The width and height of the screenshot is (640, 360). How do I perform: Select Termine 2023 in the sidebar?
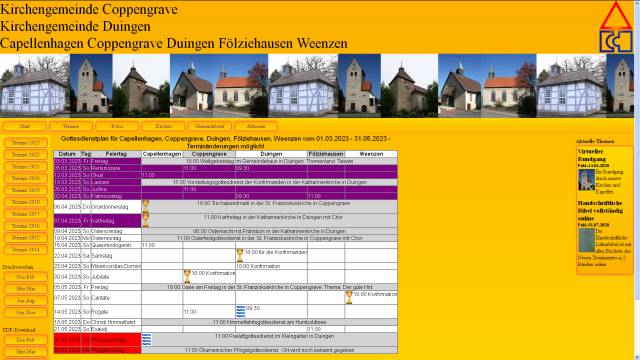[26, 143]
